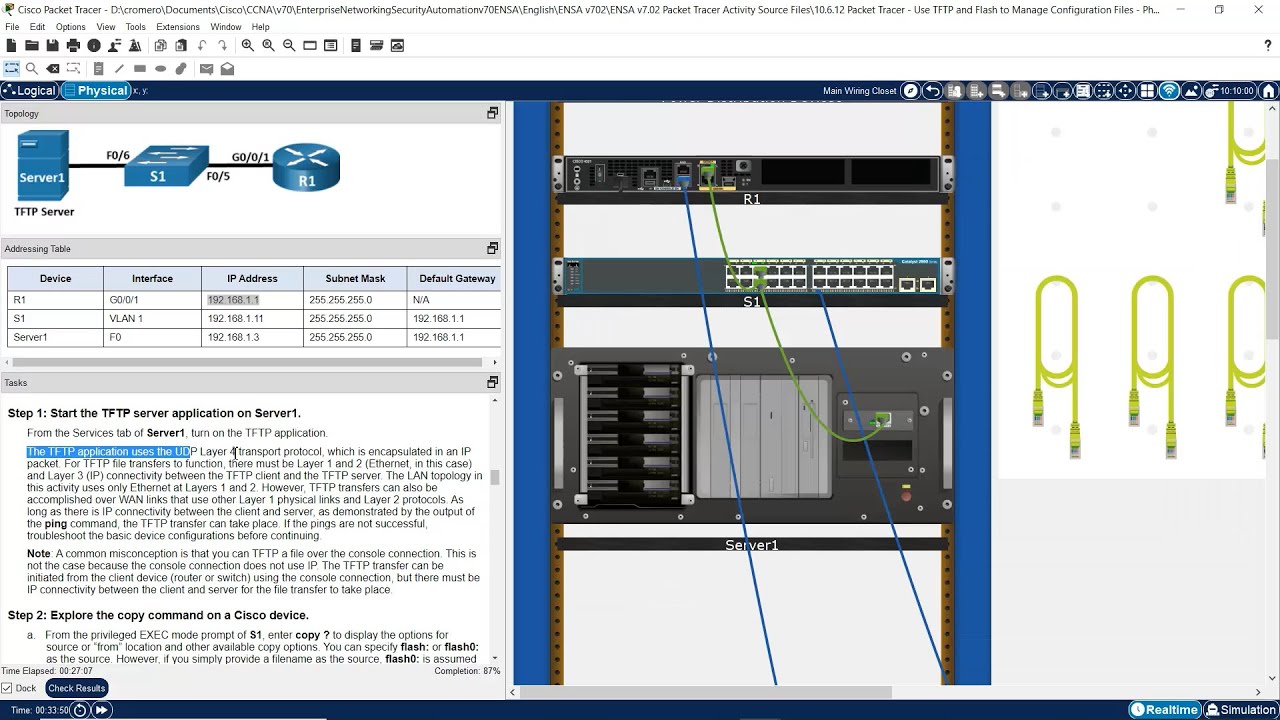Open the View menu
The width and height of the screenshot is (1280, 720).
tap(106, 27)
